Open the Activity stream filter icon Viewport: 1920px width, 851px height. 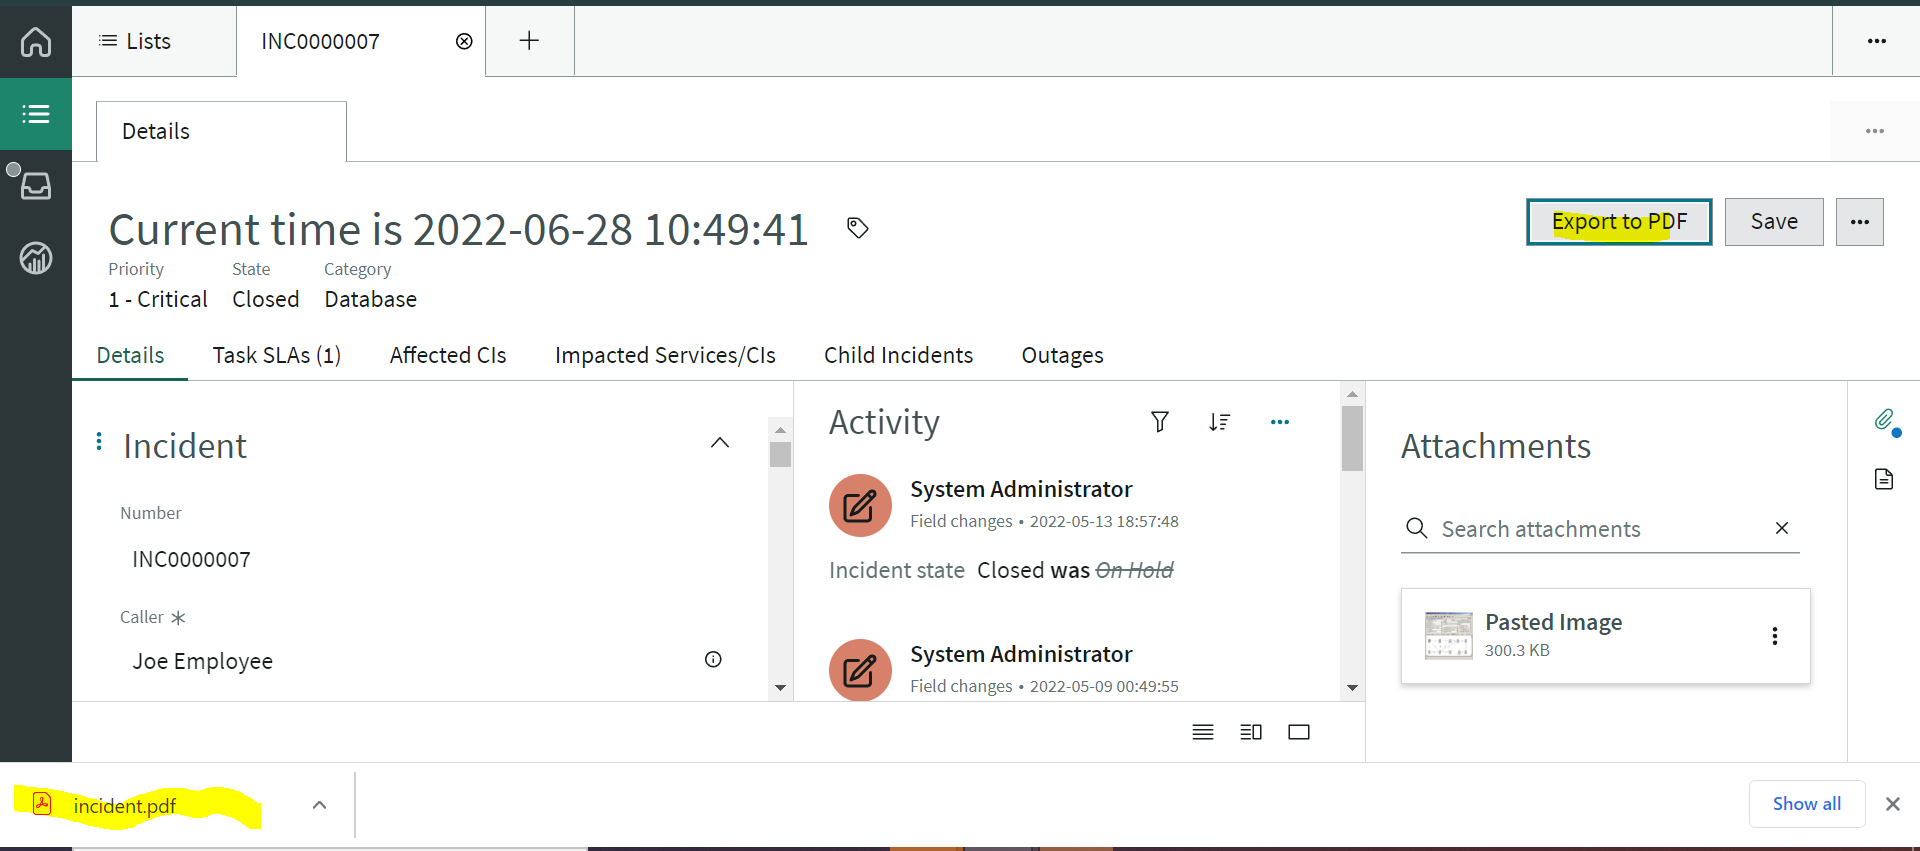[1160, 422]
